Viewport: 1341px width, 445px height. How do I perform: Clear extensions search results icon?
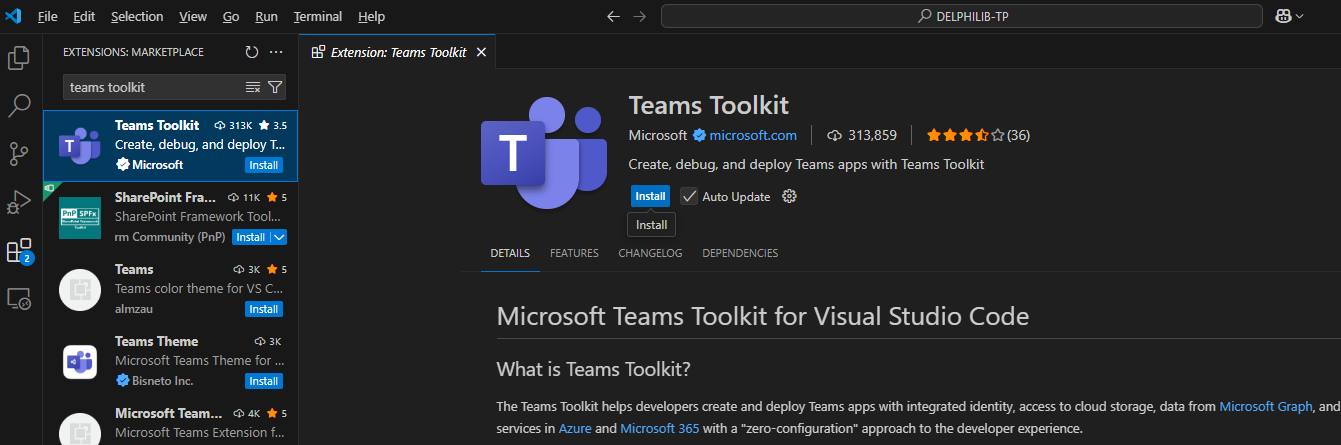tap(253, 87)
